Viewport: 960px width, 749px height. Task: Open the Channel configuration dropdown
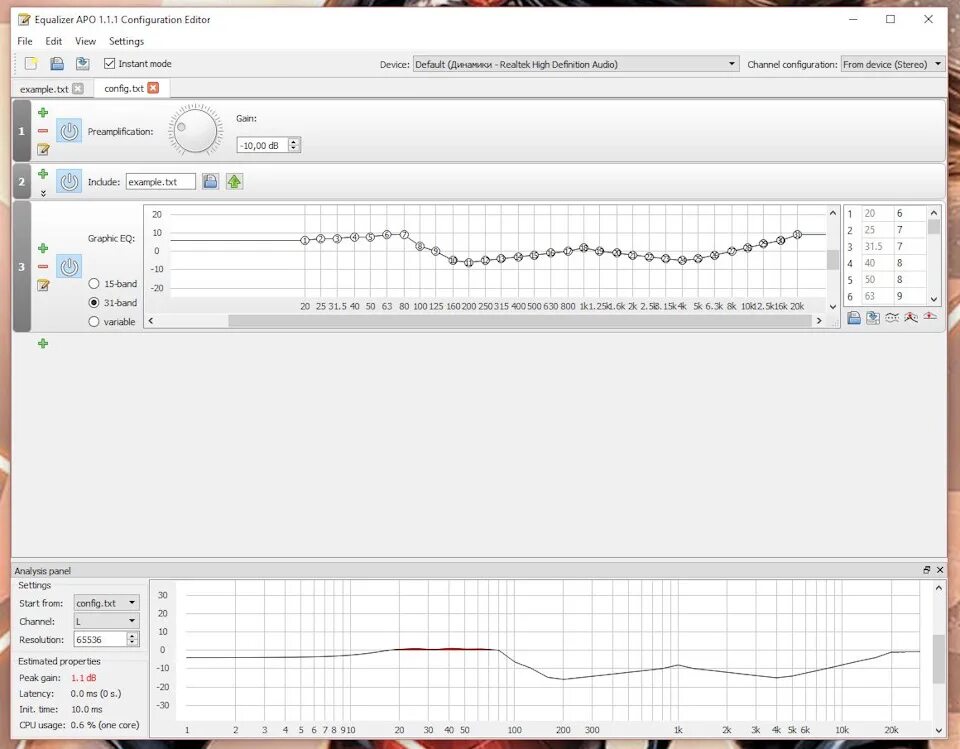pos(893,64)
